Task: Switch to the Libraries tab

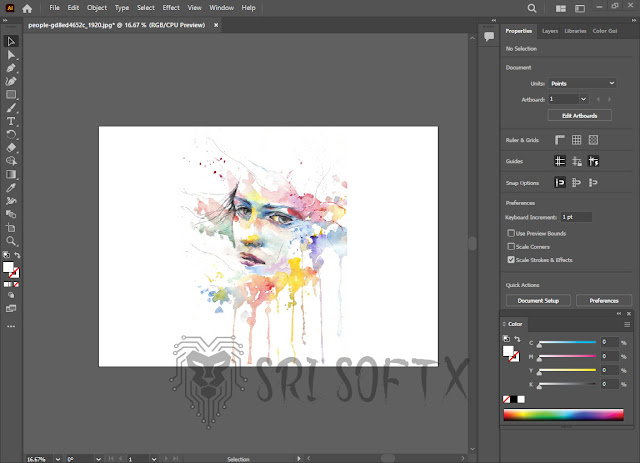Action: click(x=575, y=31)
